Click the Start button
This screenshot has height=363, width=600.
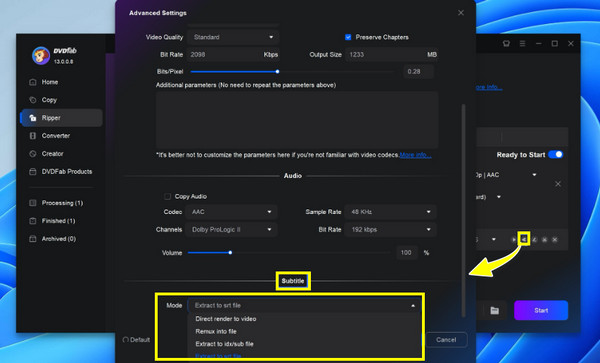click(x=541, y=310)
